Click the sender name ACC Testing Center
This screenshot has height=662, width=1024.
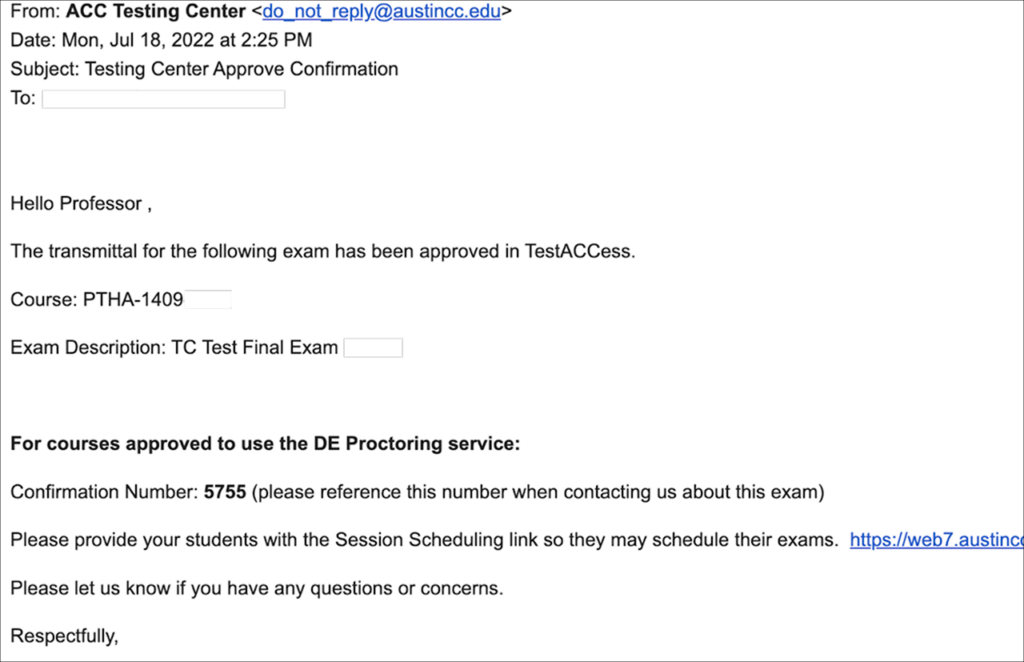[155, 13]
